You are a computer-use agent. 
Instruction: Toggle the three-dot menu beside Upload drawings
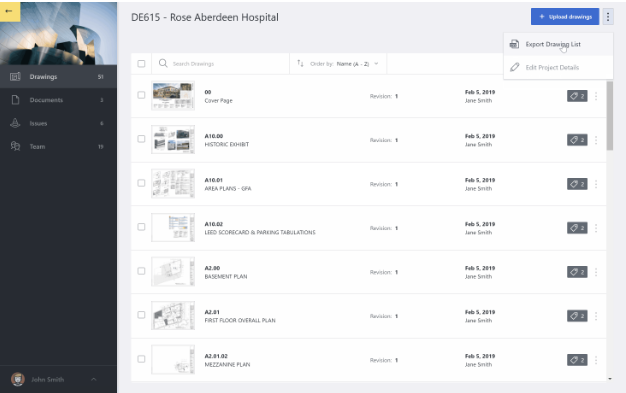coord(608,17)
